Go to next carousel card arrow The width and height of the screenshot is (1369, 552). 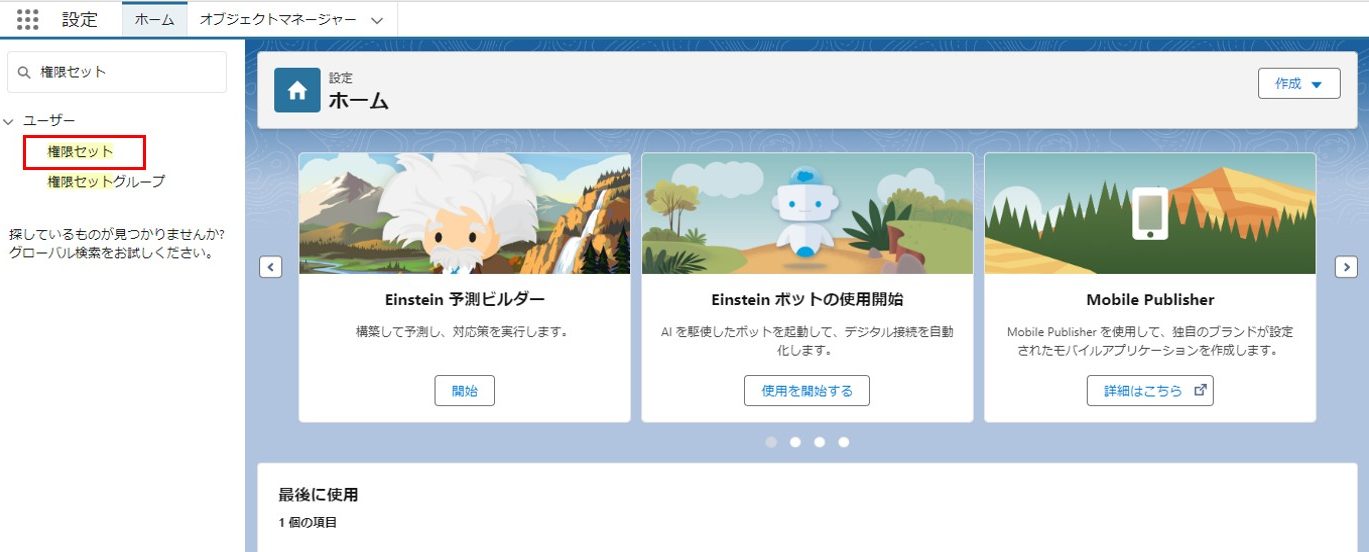(1347, 267)
